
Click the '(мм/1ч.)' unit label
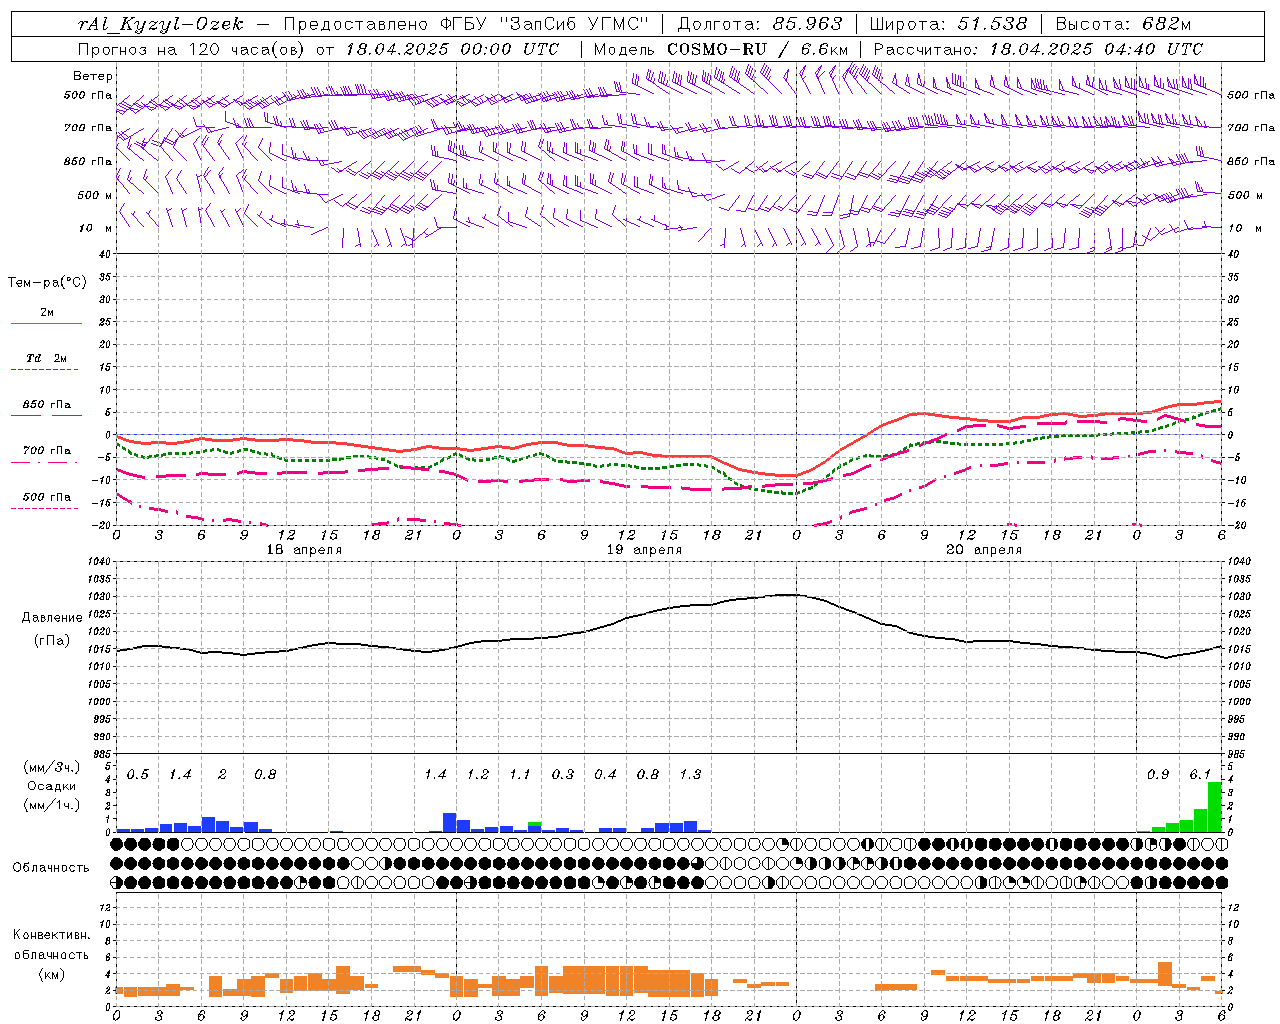pyautogui.click(x=52, y=804)
